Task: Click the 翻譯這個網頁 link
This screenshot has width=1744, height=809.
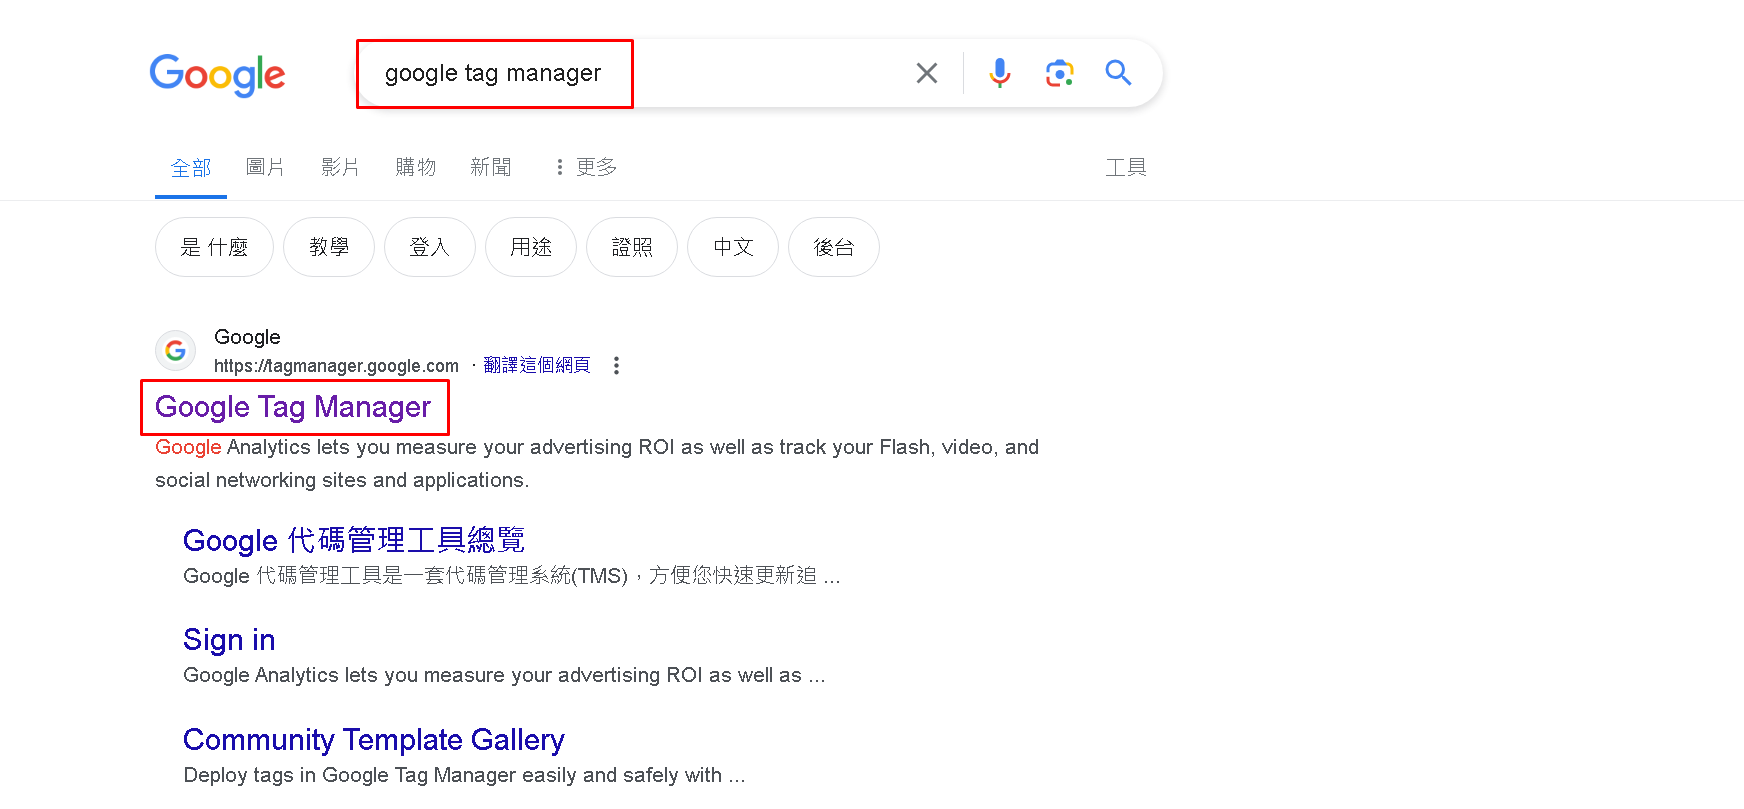Action: click(x=537, y=365)
